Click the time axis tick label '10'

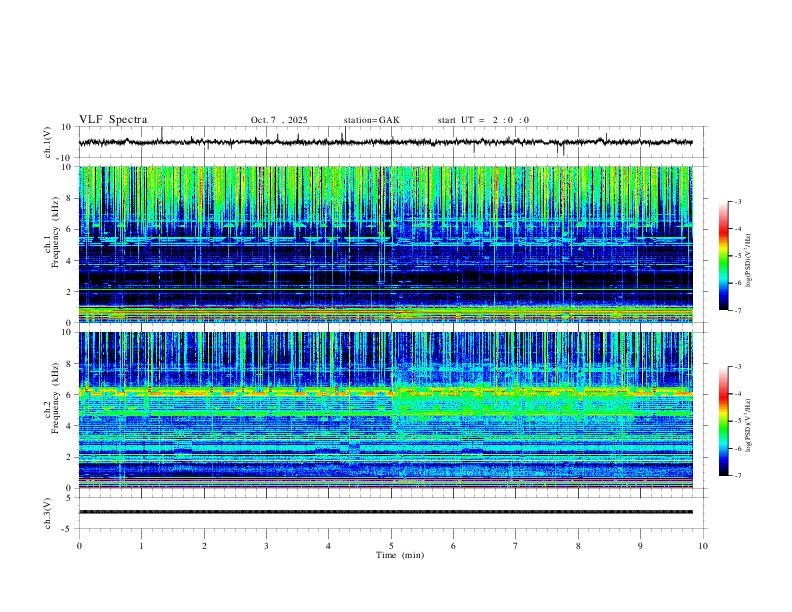pos(703,546)
